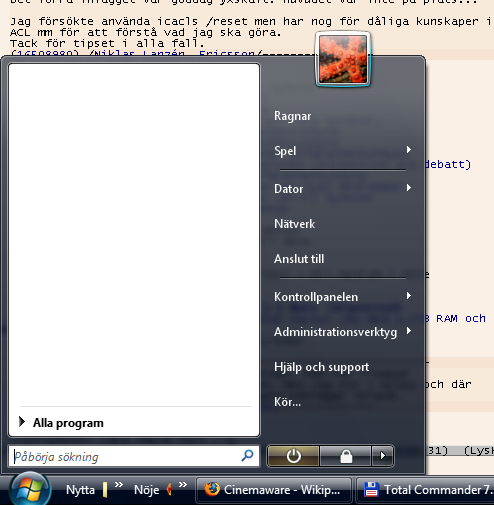Expand the Spel submenu arrow
This screenshot has width=494, height=505.
[409, 150]
